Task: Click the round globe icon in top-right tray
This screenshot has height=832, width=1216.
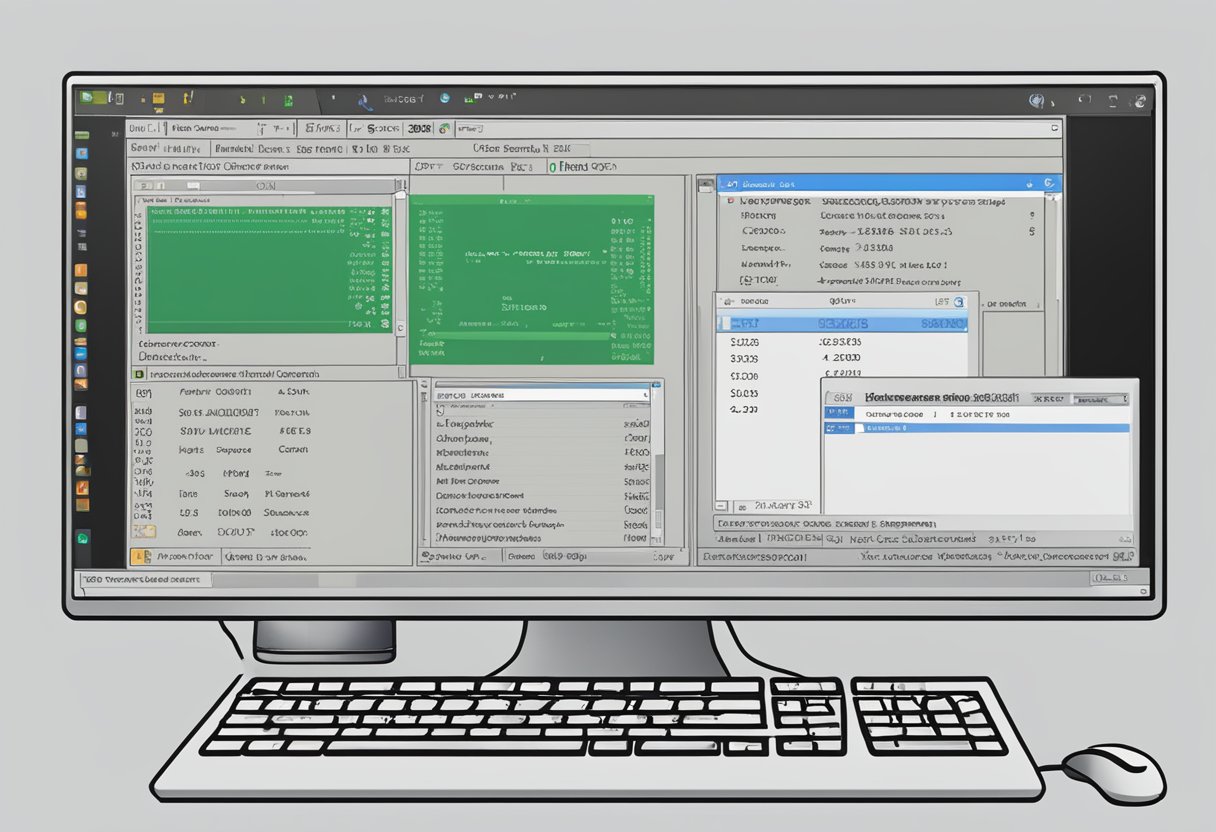Action: pos(1037,101)
